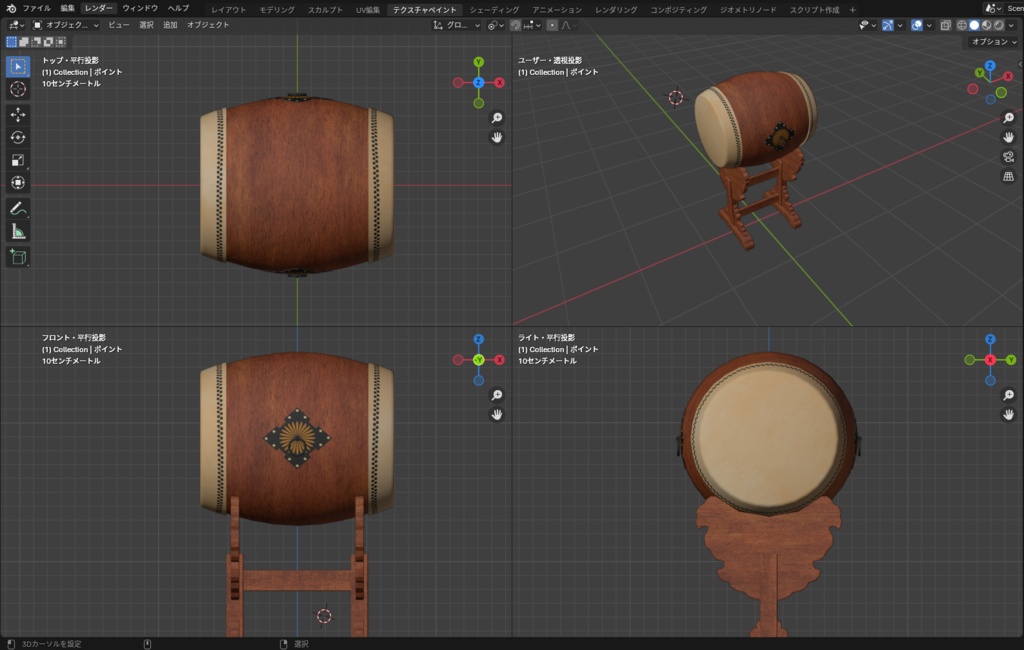Select the Select Box tool
The height and width of the screenshot is (650, 1024).
(x=18, y=66)
